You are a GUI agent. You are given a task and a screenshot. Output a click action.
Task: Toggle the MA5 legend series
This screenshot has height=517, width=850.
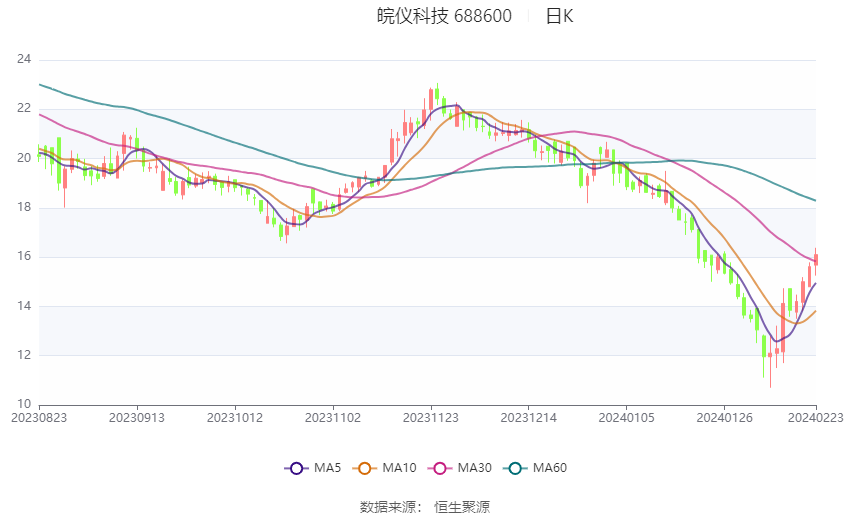point(313,468)
